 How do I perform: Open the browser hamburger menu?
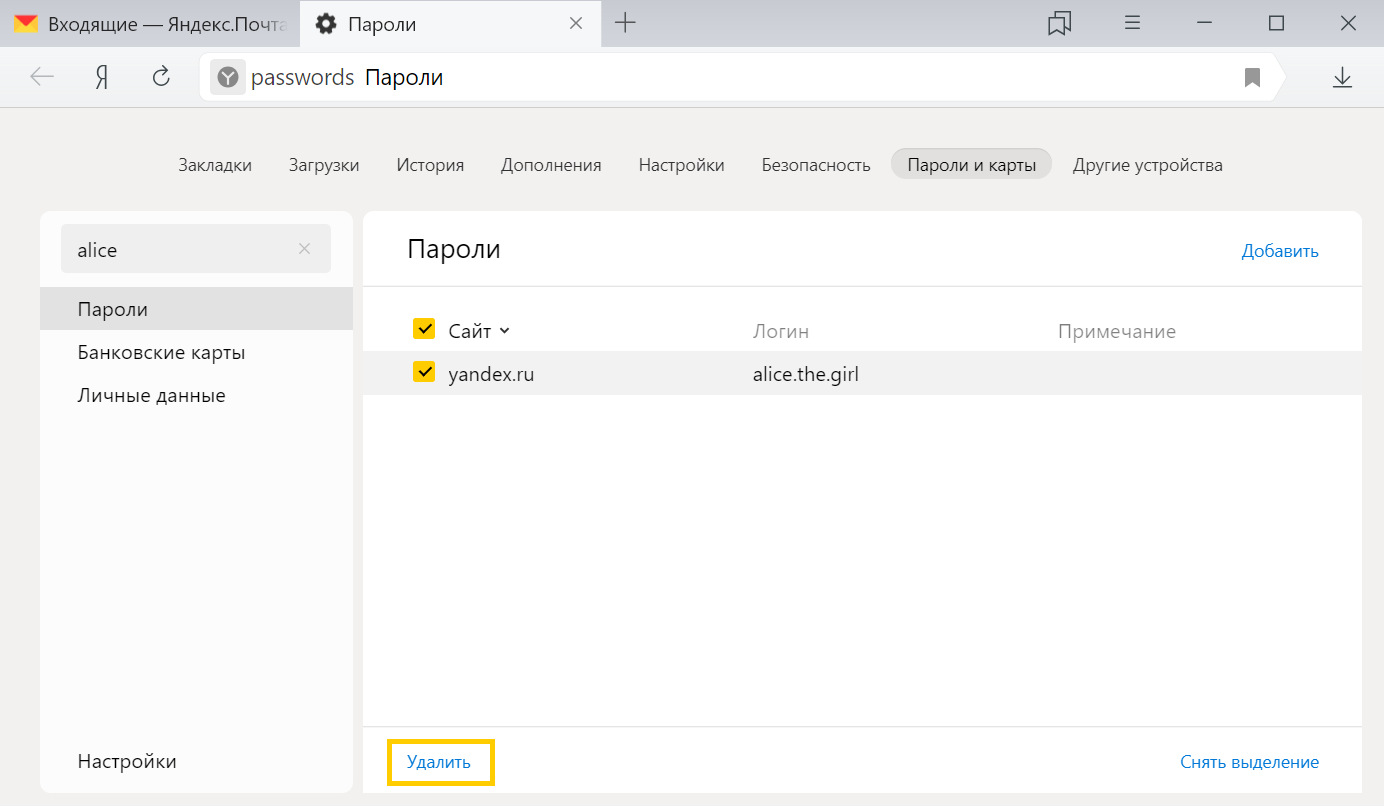[x=1133, y=23]
